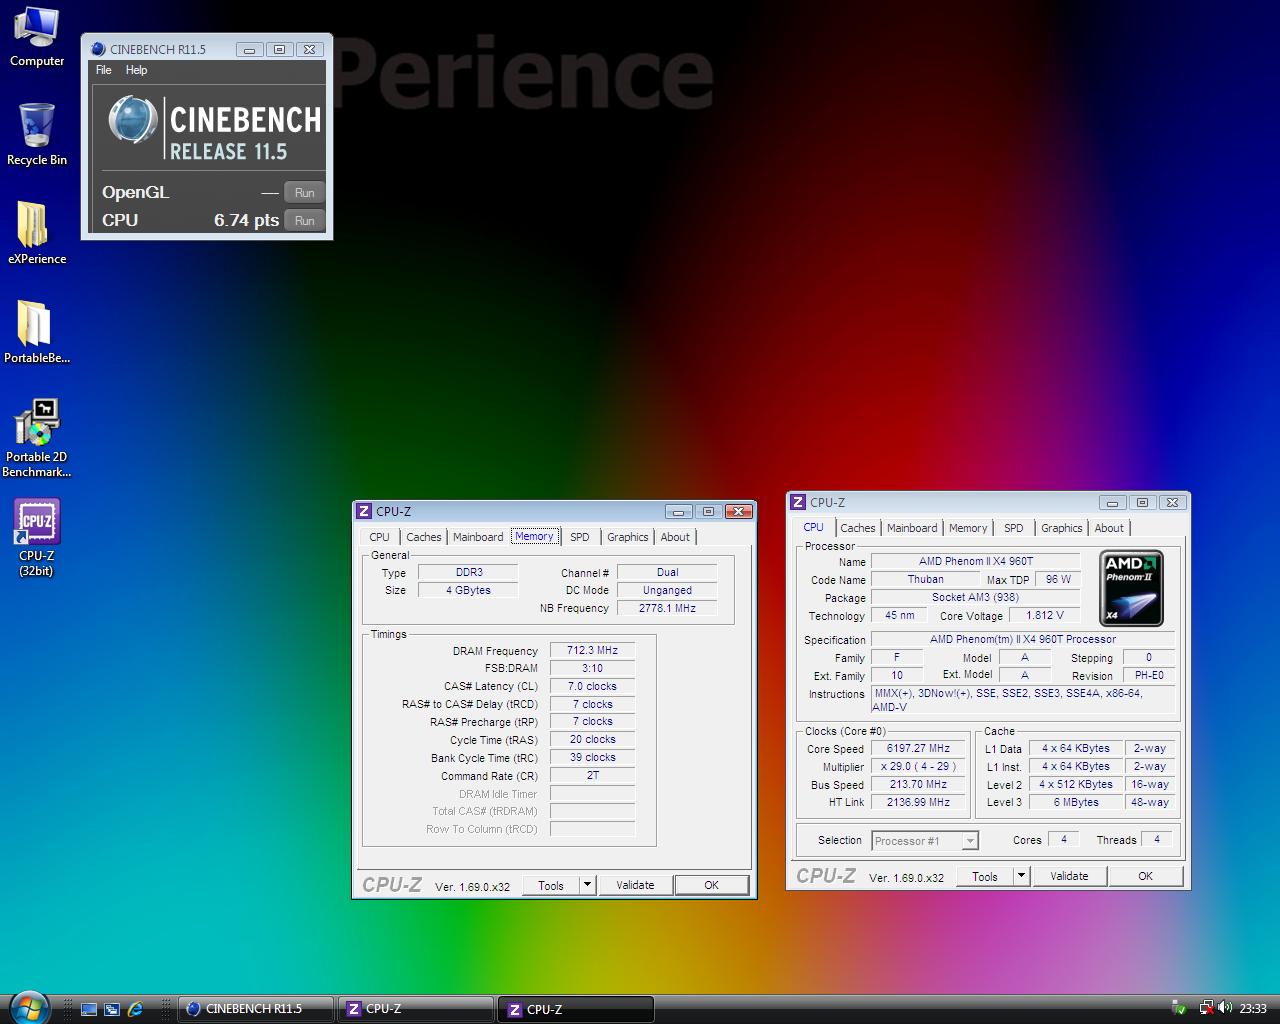Click CPU-Z processor window title bar icon
Viewport: 1280px width, 1024px height.
(798, 502)
